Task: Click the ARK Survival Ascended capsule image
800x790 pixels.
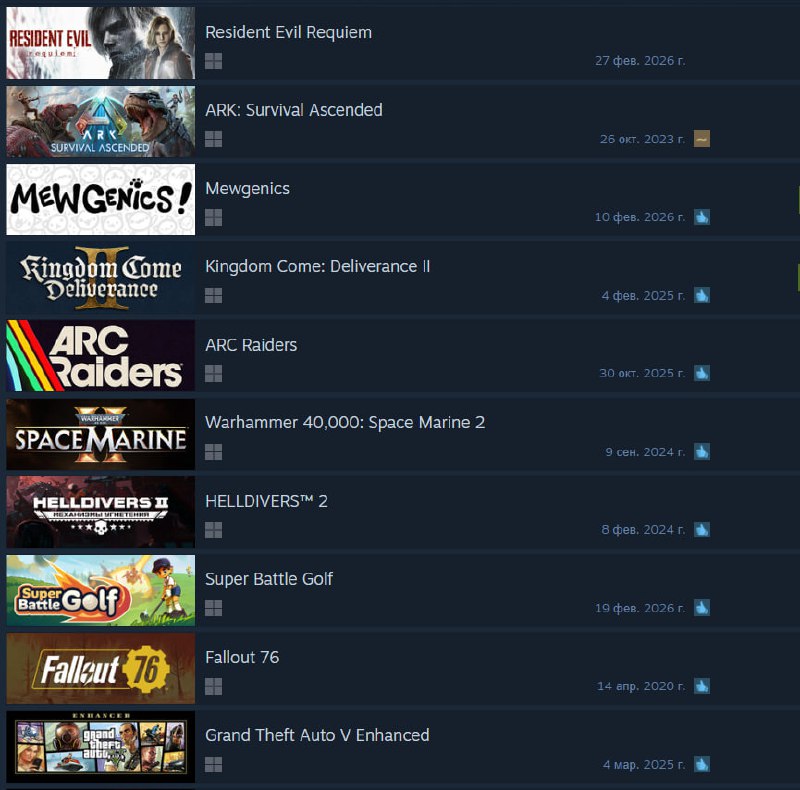Action: pos(101,121)
